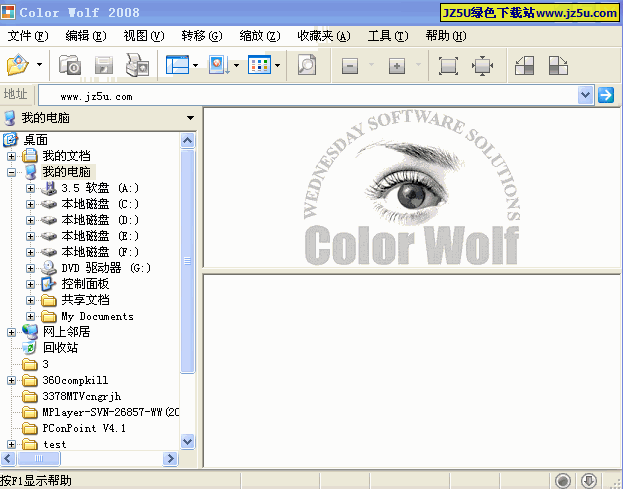Screen dimensions: 623x489
Task: Click the print toolbar icon
Action: [137, 65]
